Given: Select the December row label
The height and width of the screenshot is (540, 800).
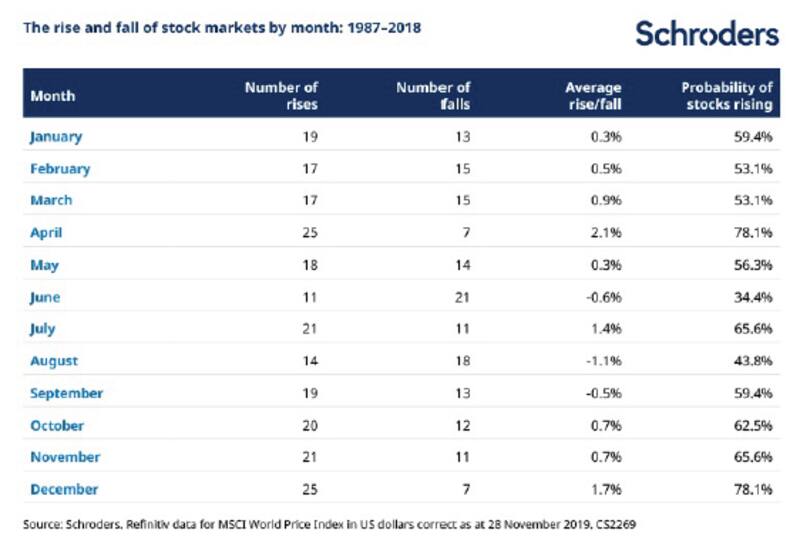Looking at the screenshot, I should point(64,489).
